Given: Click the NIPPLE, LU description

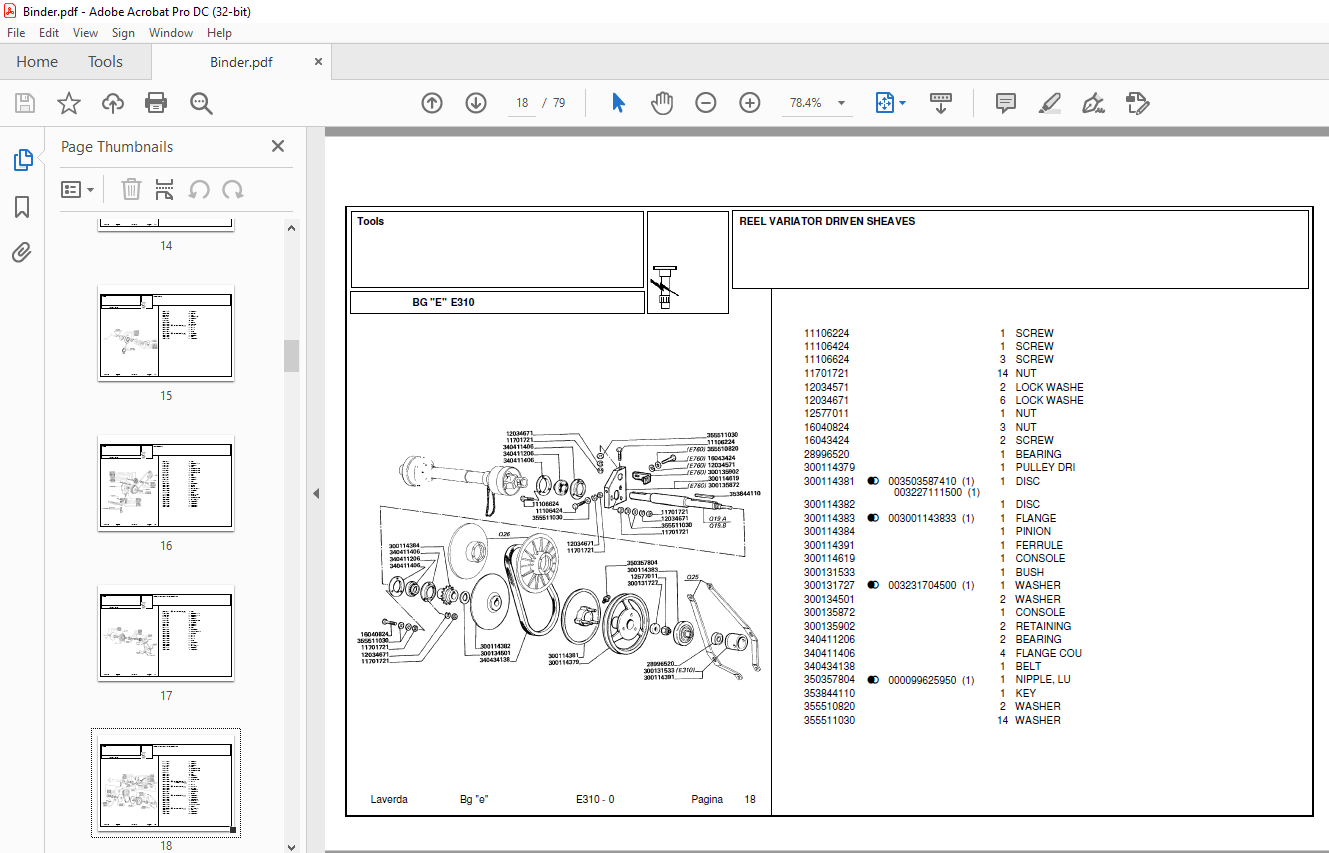Looking at the screenshot, I should click(x=1043, y=680).
